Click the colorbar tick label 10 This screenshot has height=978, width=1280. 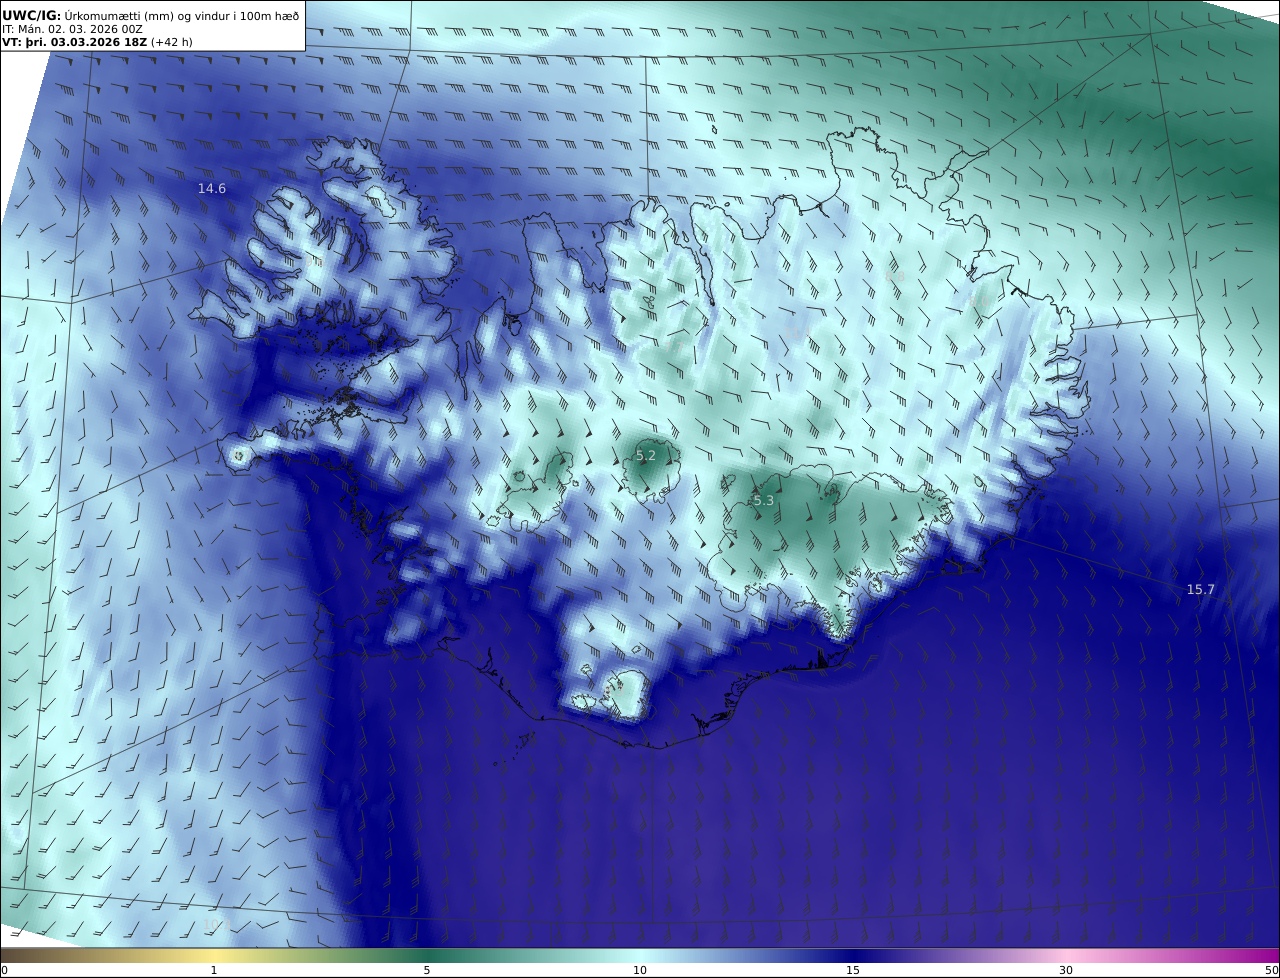[640, 970]
